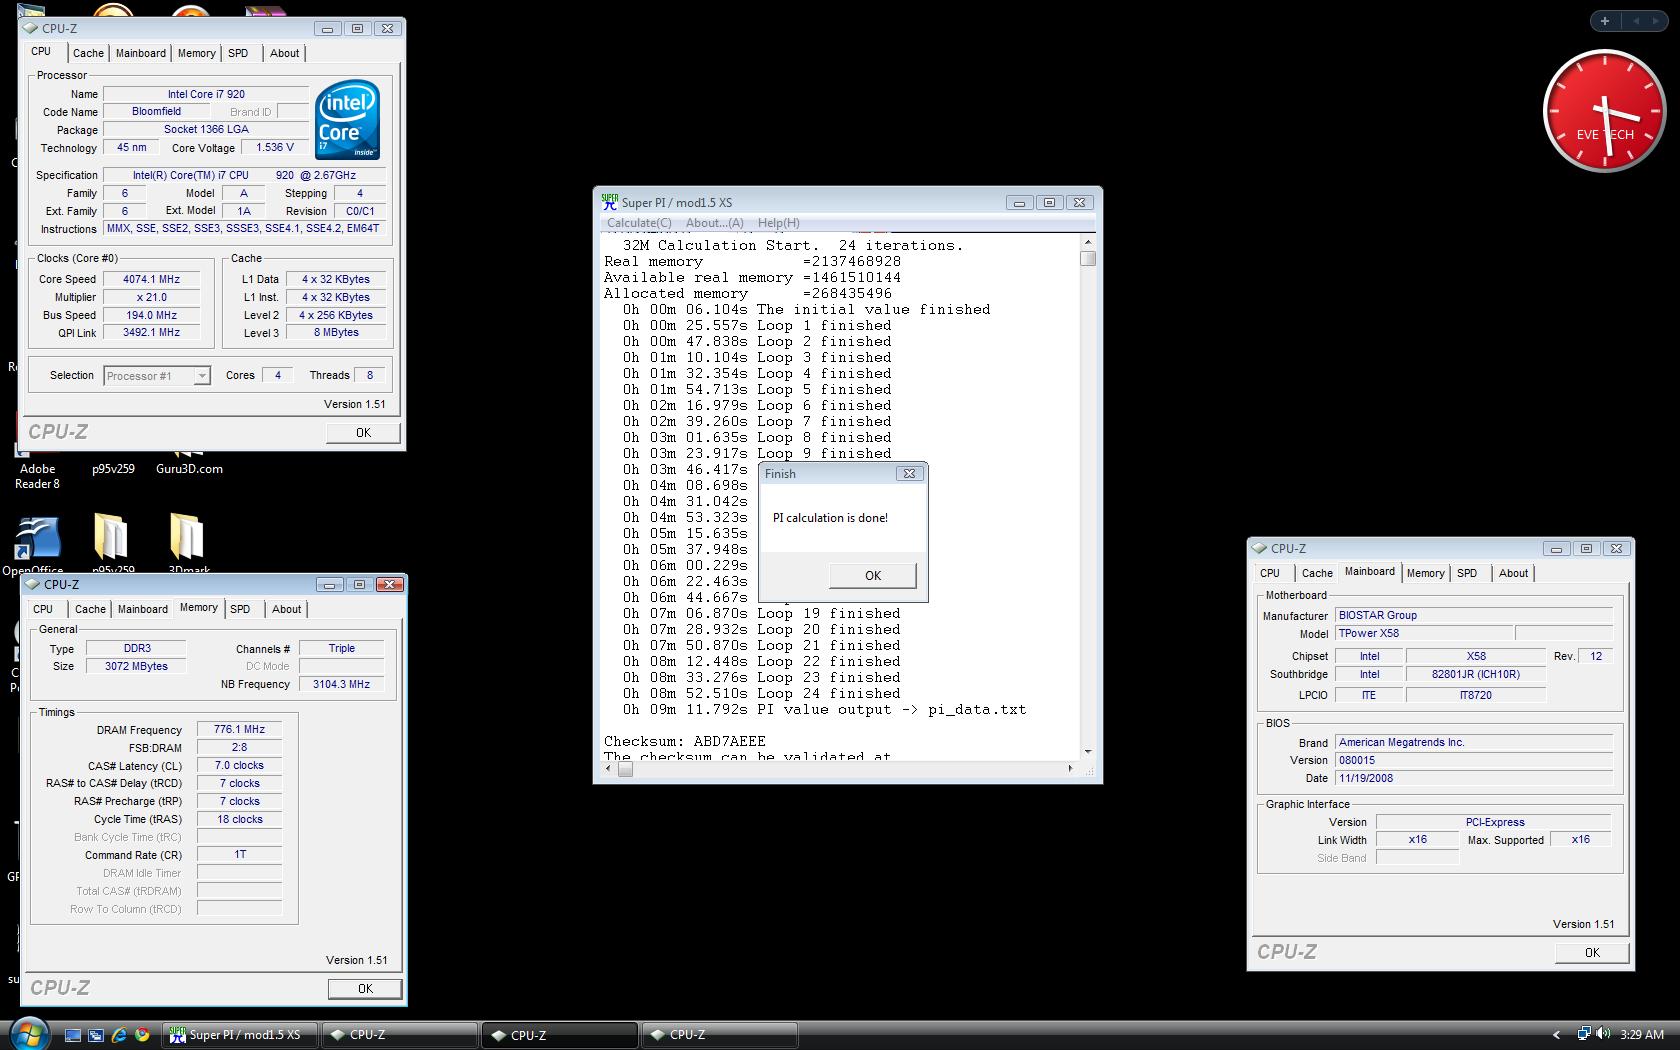
Task: Switch to Memory tab in top-left CPU-Z window
Action: [x=197, y=53]
